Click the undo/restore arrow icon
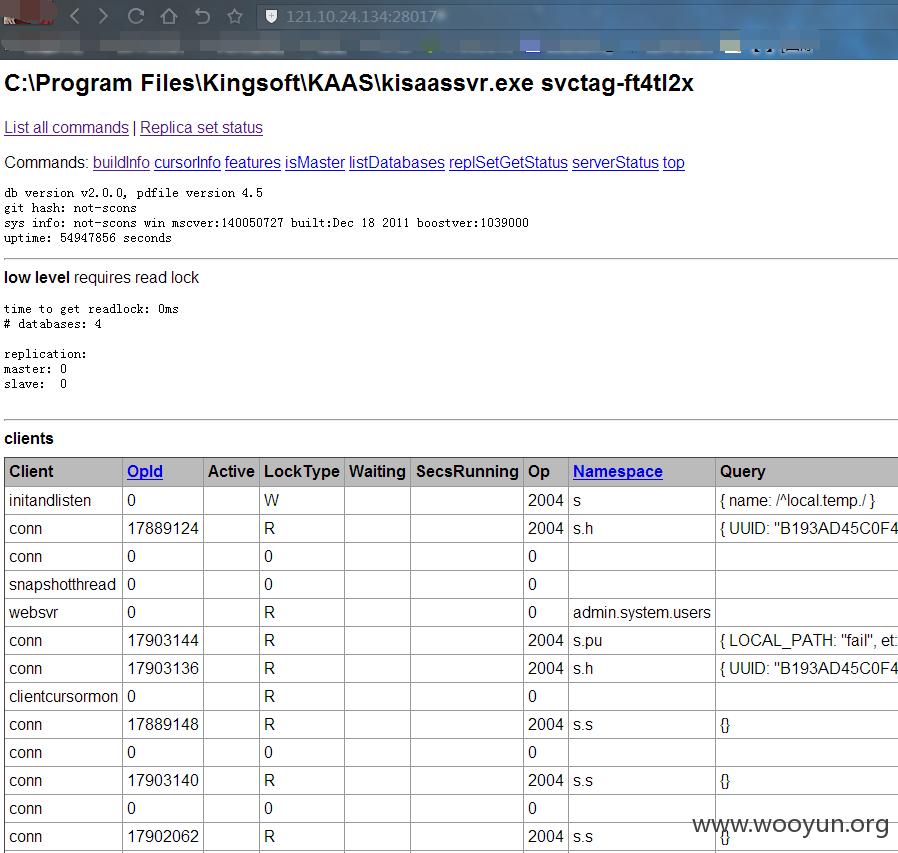Image resolution: width=898 pixels, height=853 pixels. pos(202,16)
